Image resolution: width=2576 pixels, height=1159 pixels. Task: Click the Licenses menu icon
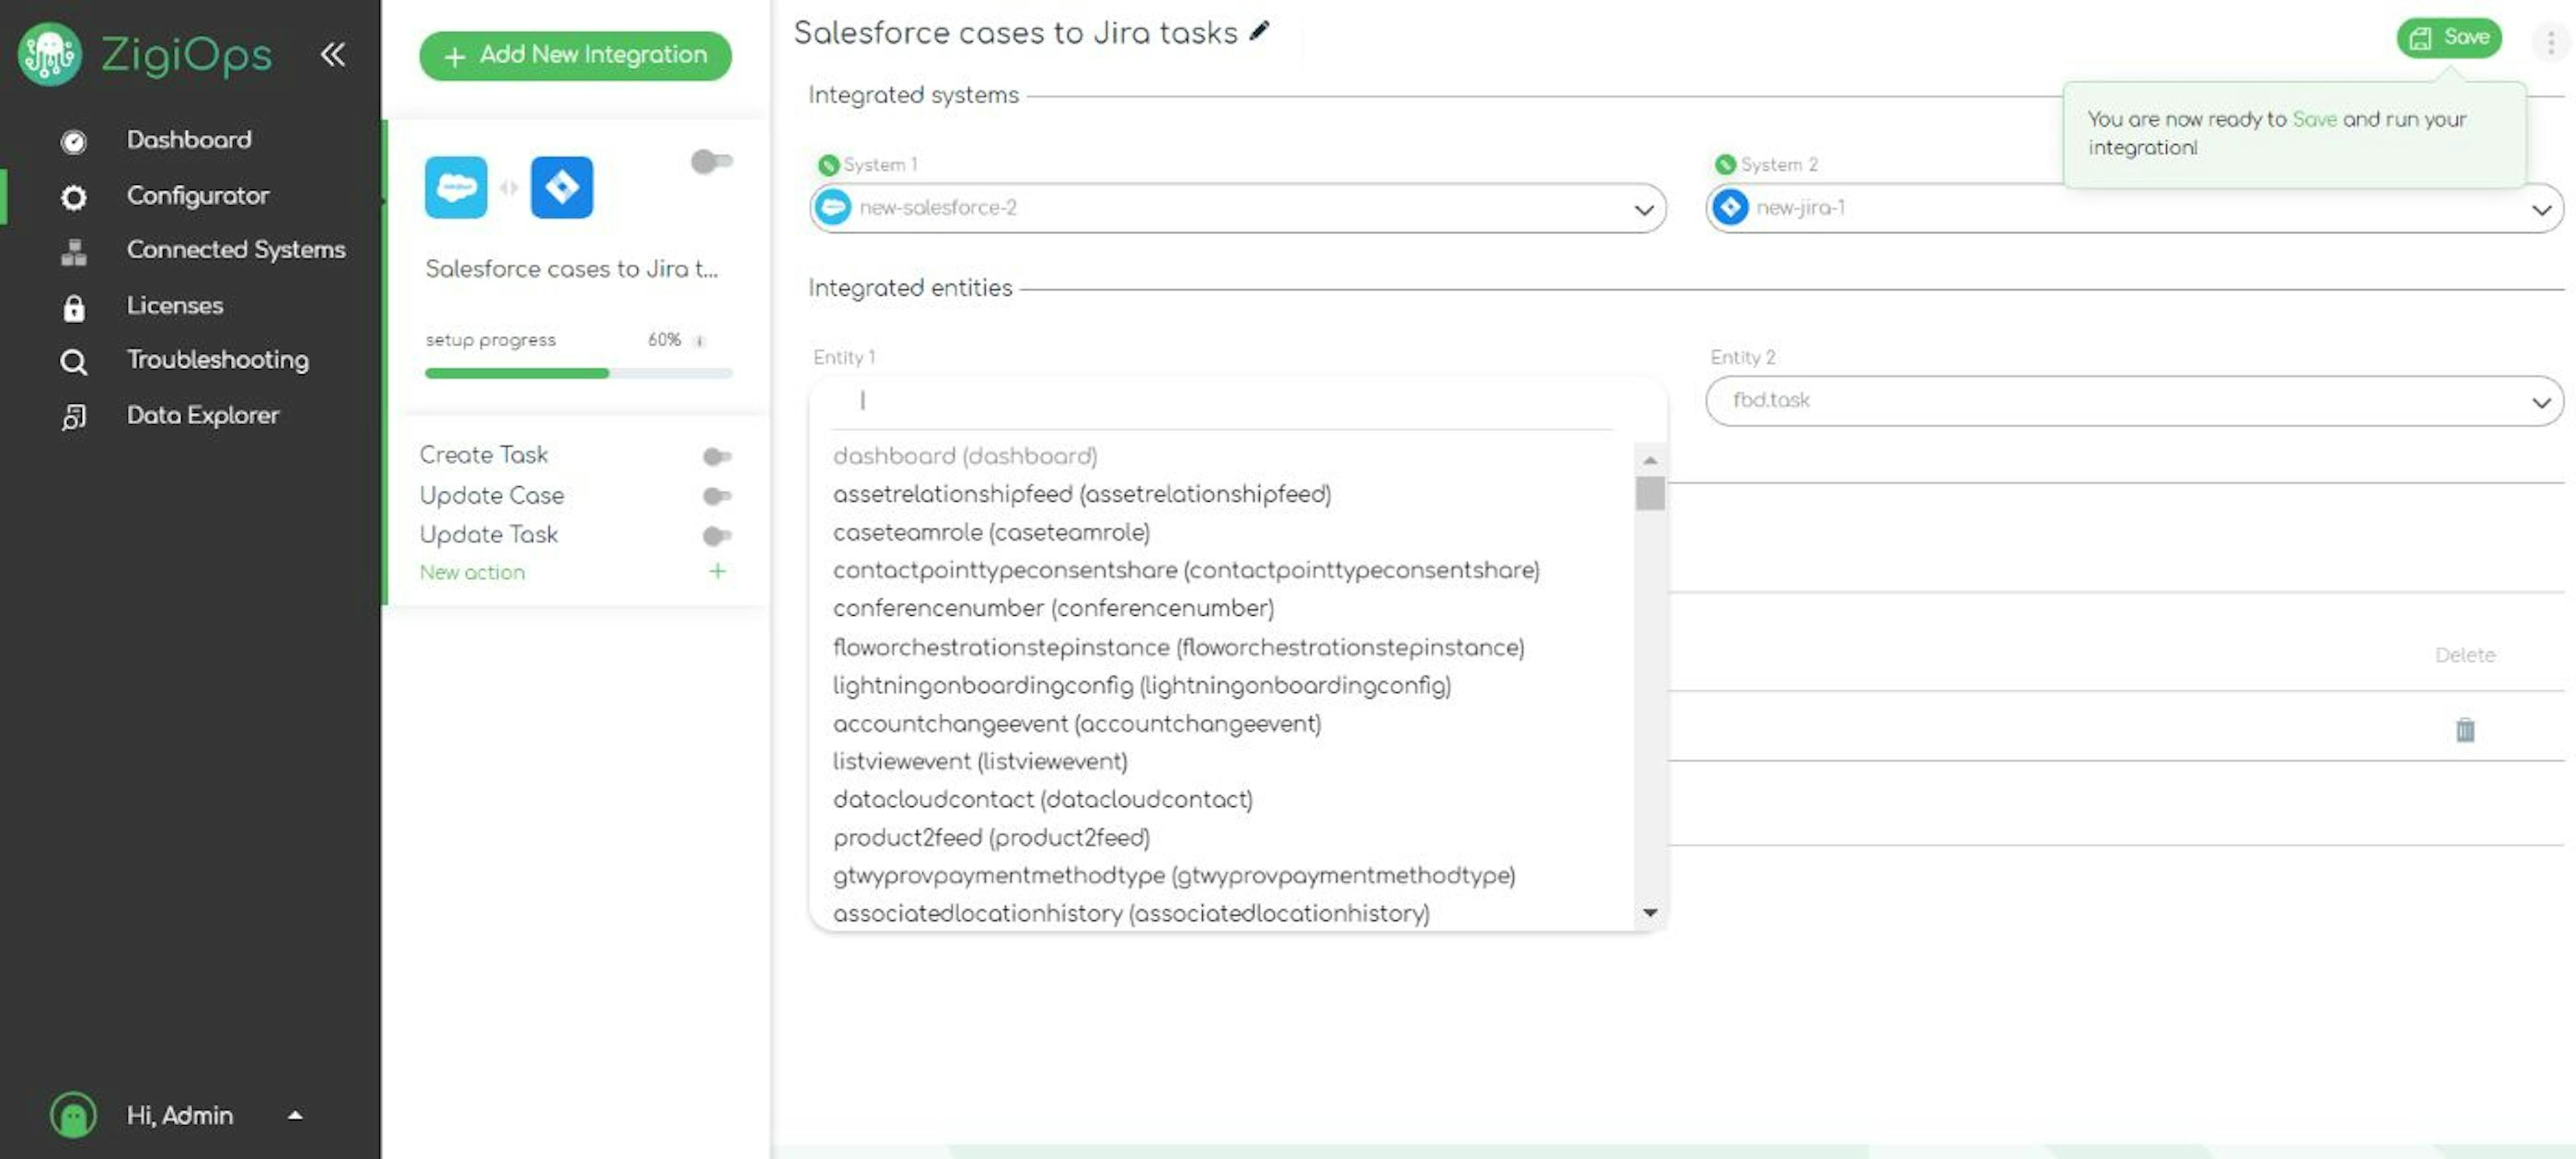[x=72, y=305]
